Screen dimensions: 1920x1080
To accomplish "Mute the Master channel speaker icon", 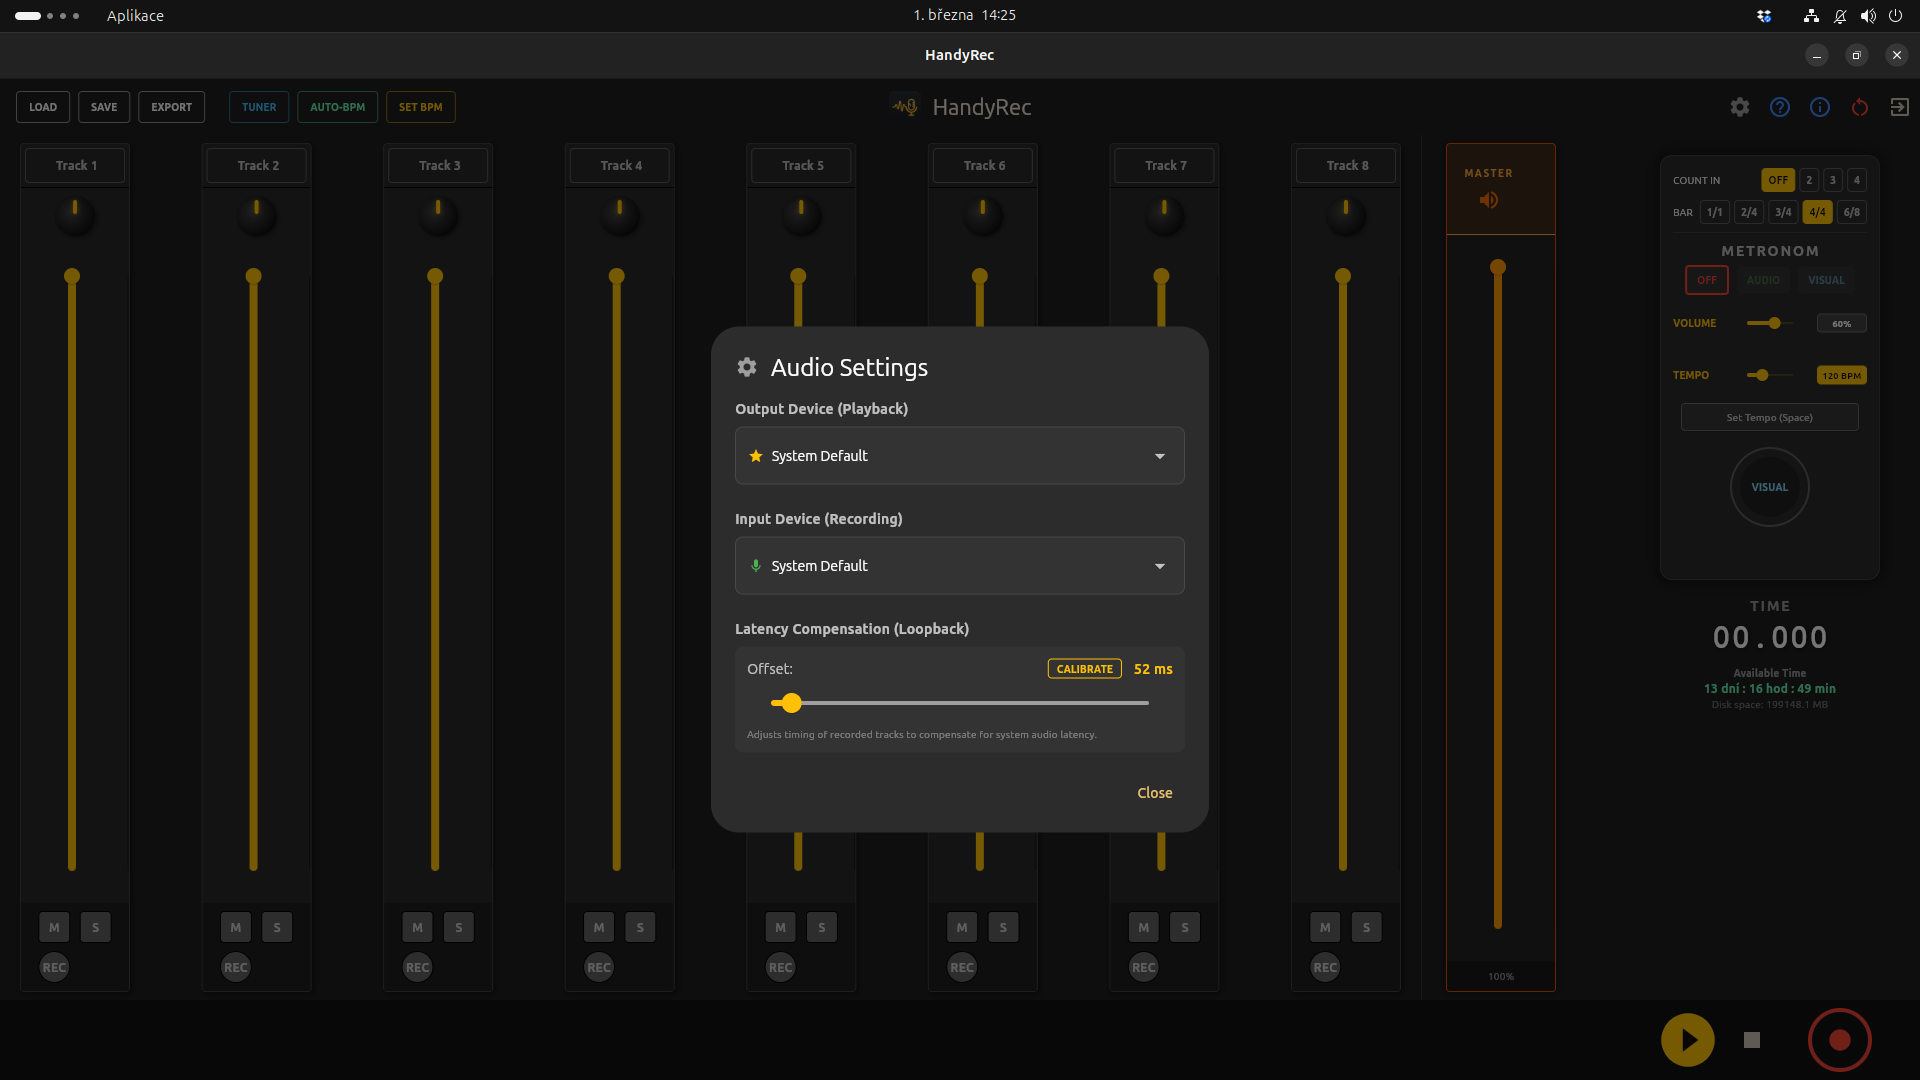I will (1489, 200).
